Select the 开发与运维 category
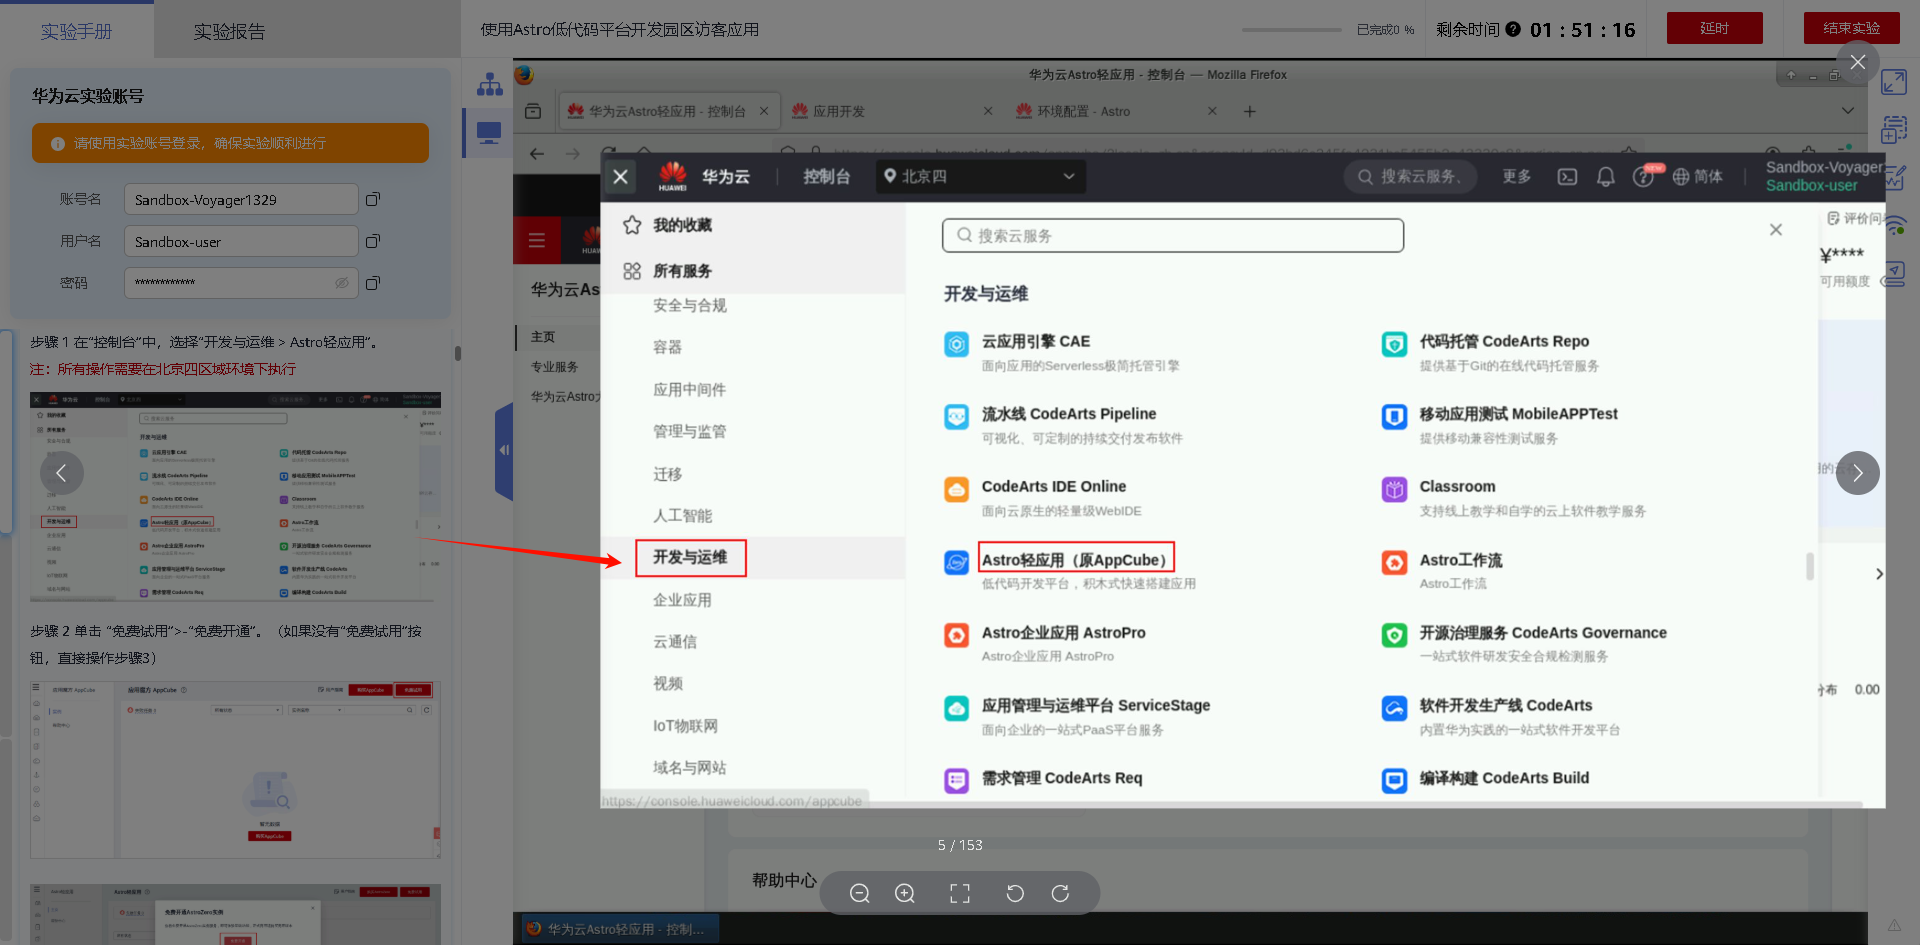Viewport: 1920px width, 945px height. [691, 558]
